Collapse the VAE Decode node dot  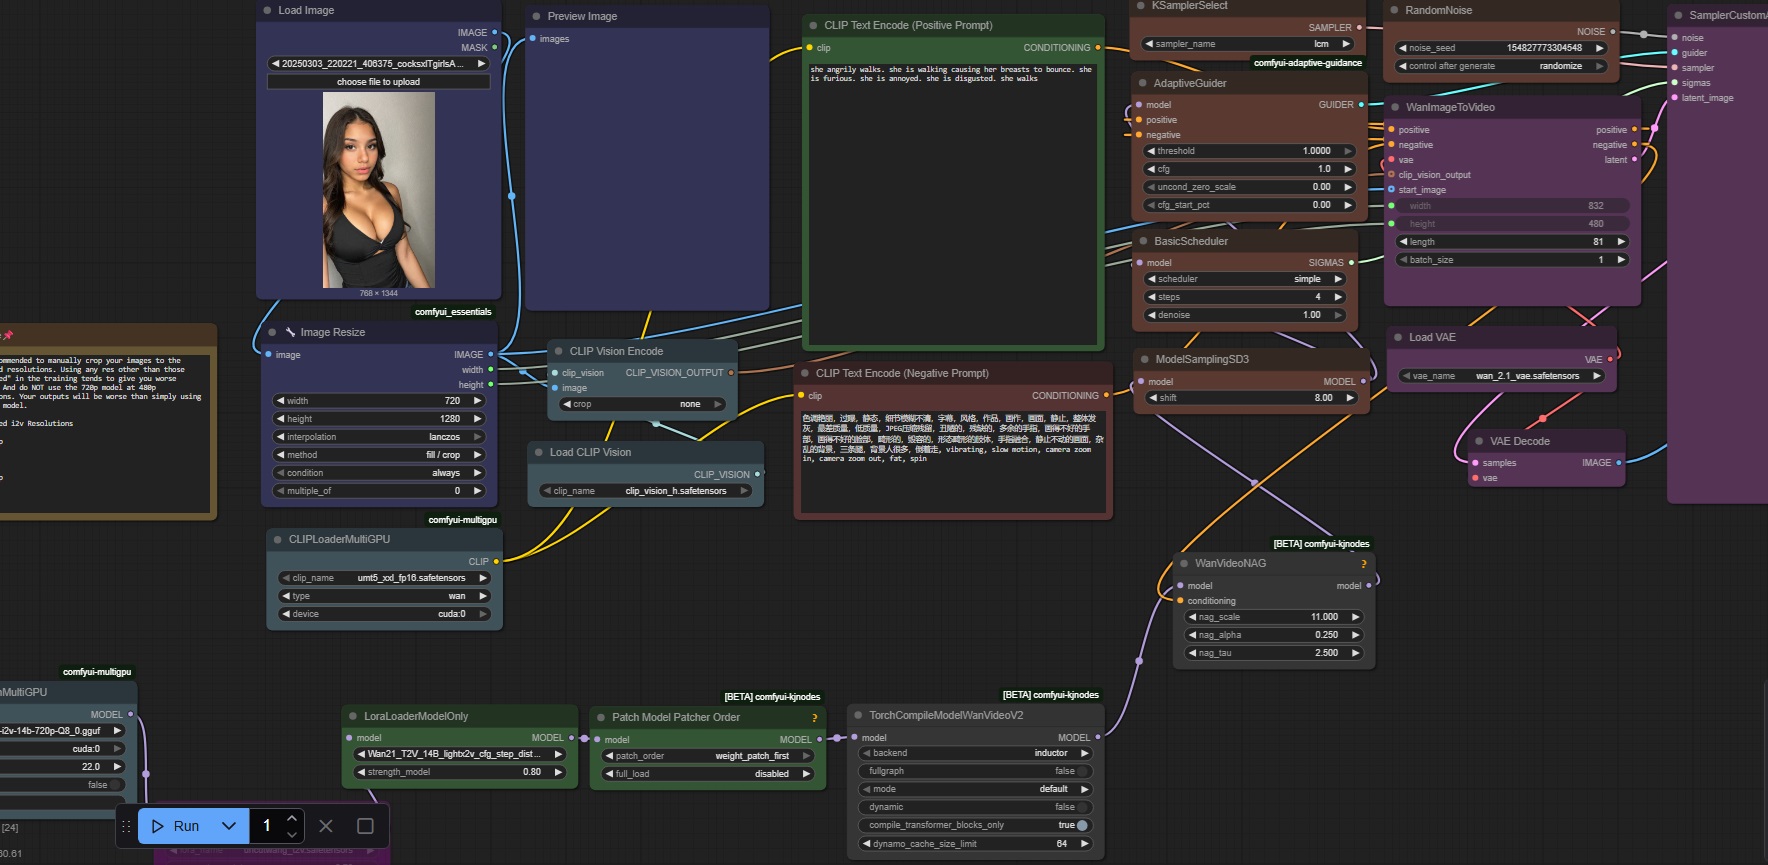[1479, 441]
